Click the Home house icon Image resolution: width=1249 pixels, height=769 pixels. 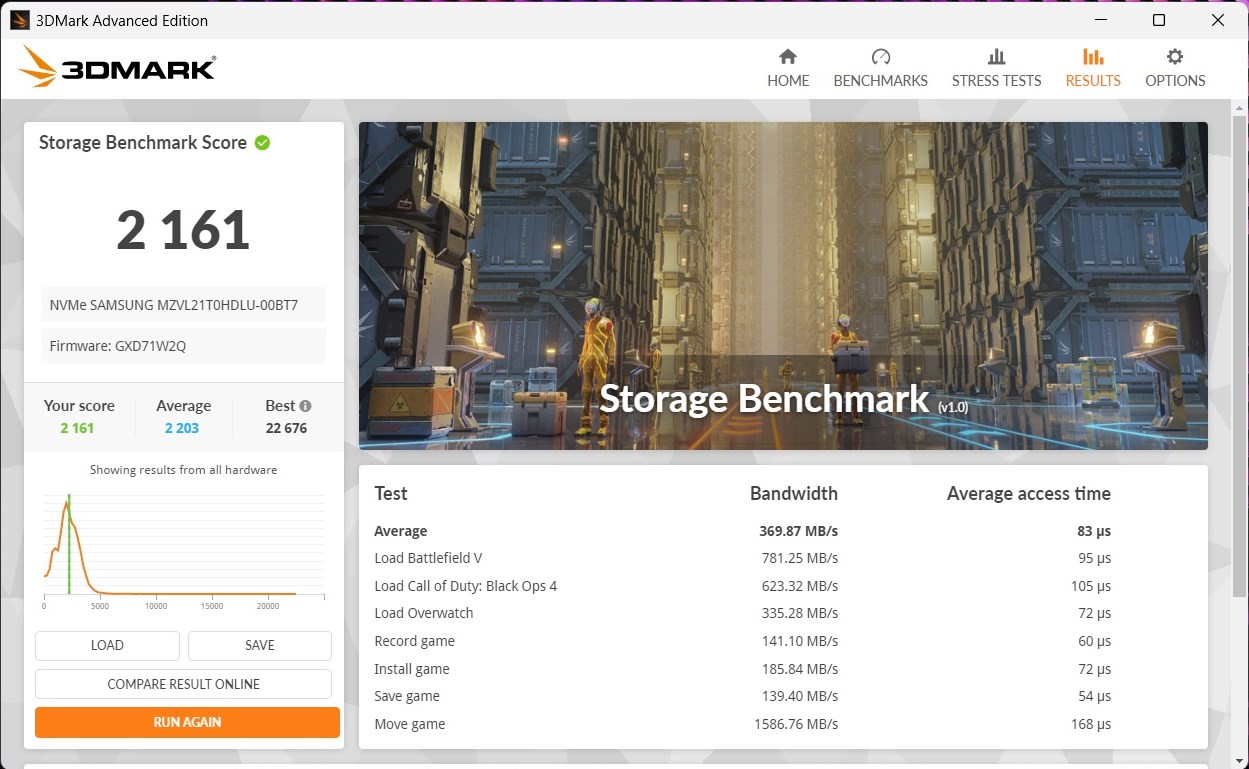pyautogui.click(x=788, y=57)
